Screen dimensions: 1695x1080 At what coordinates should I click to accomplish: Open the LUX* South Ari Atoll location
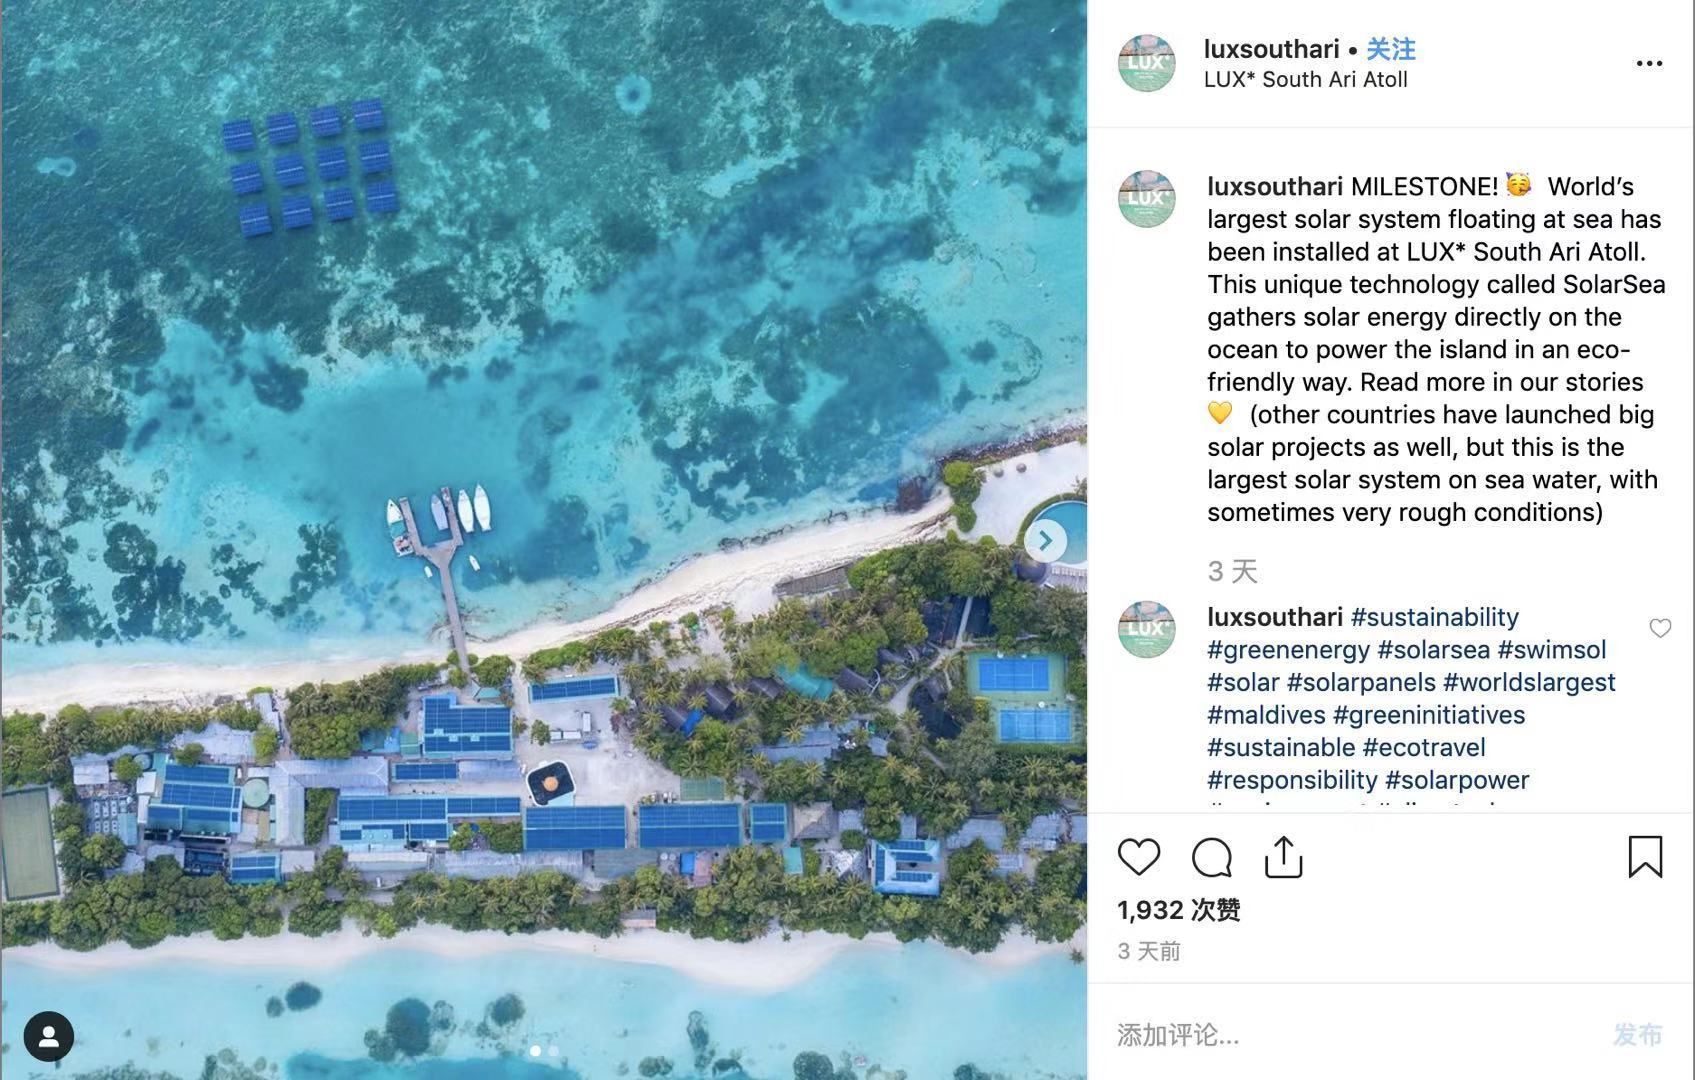pos(1305,80)
